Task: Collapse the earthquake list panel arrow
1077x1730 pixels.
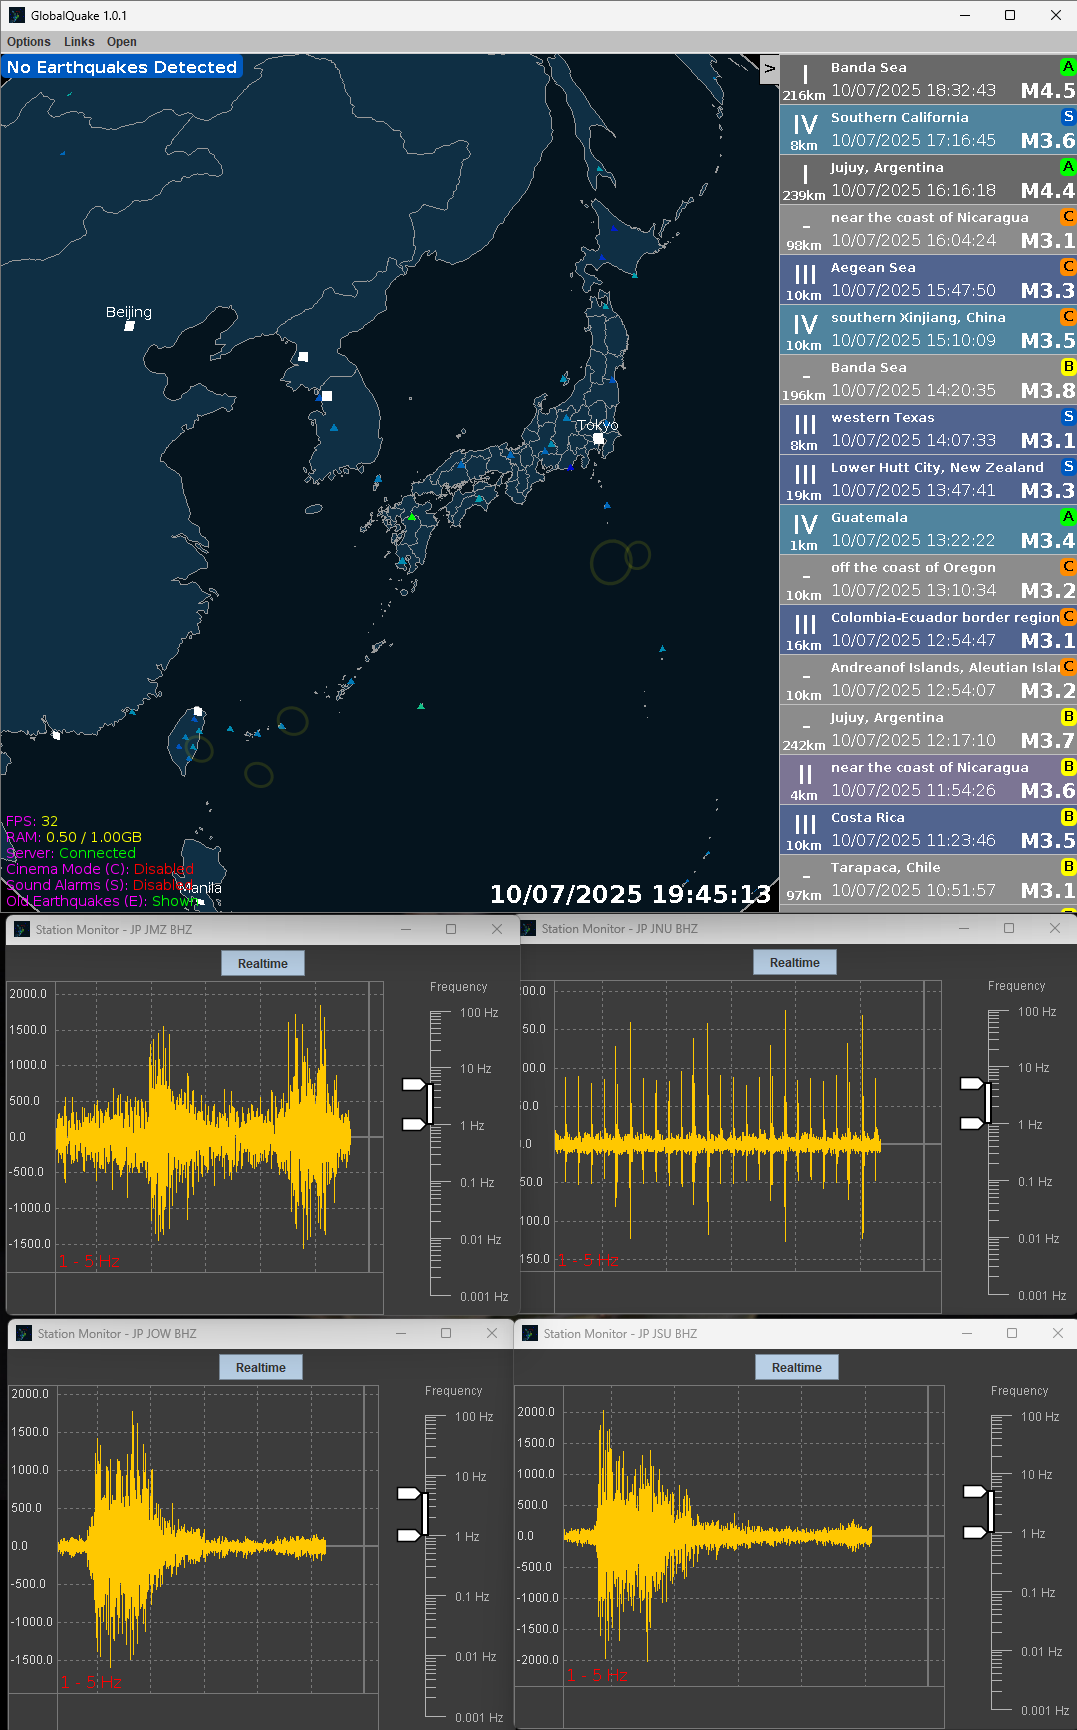Action: pyautogui.click(x=769, y=68)
